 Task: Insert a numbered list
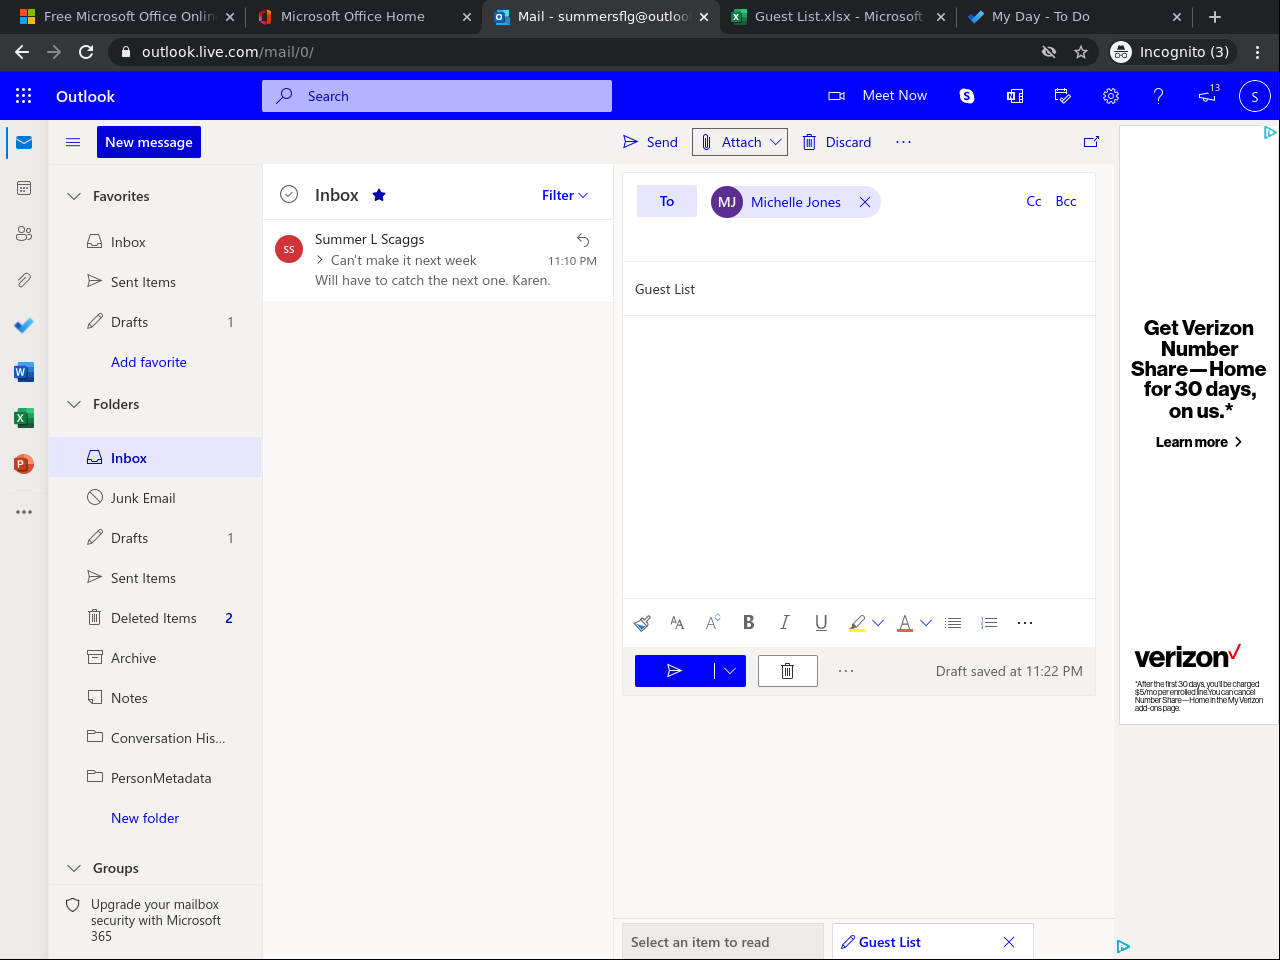(x=989, y=623)
